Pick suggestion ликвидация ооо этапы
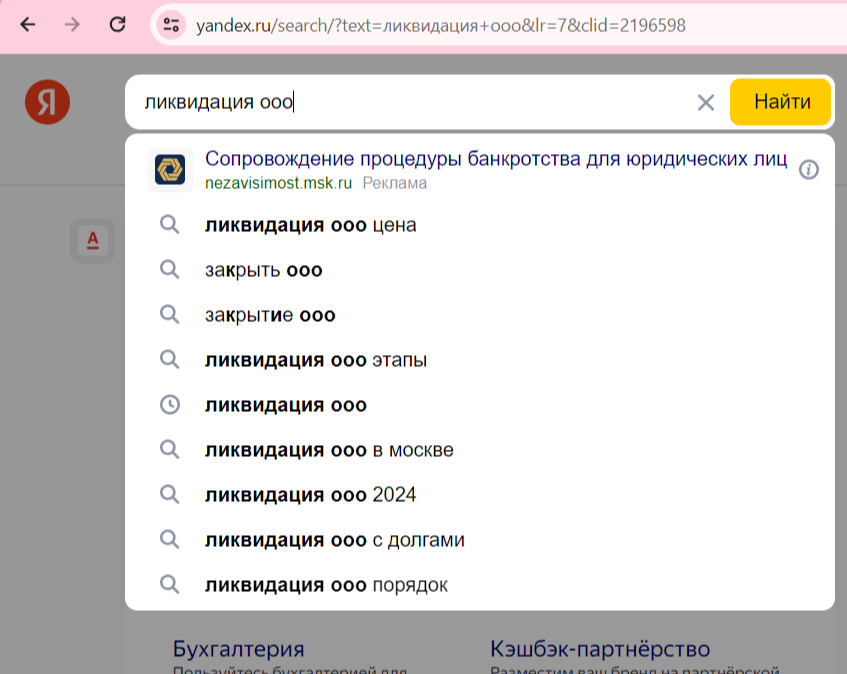 316,360
